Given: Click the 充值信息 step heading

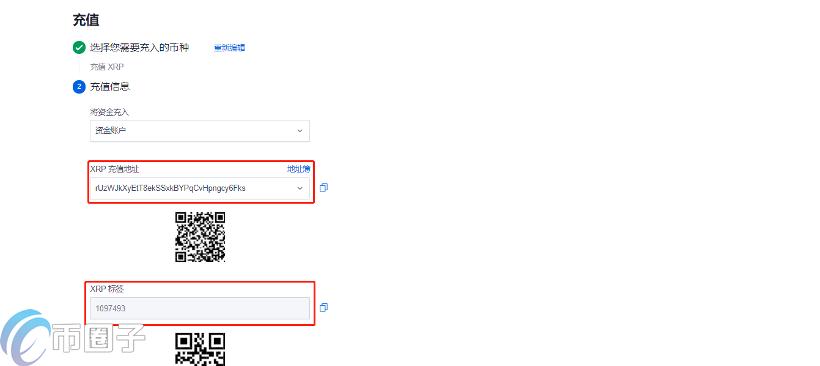Looking at the screenshot, I should (110, 87).
